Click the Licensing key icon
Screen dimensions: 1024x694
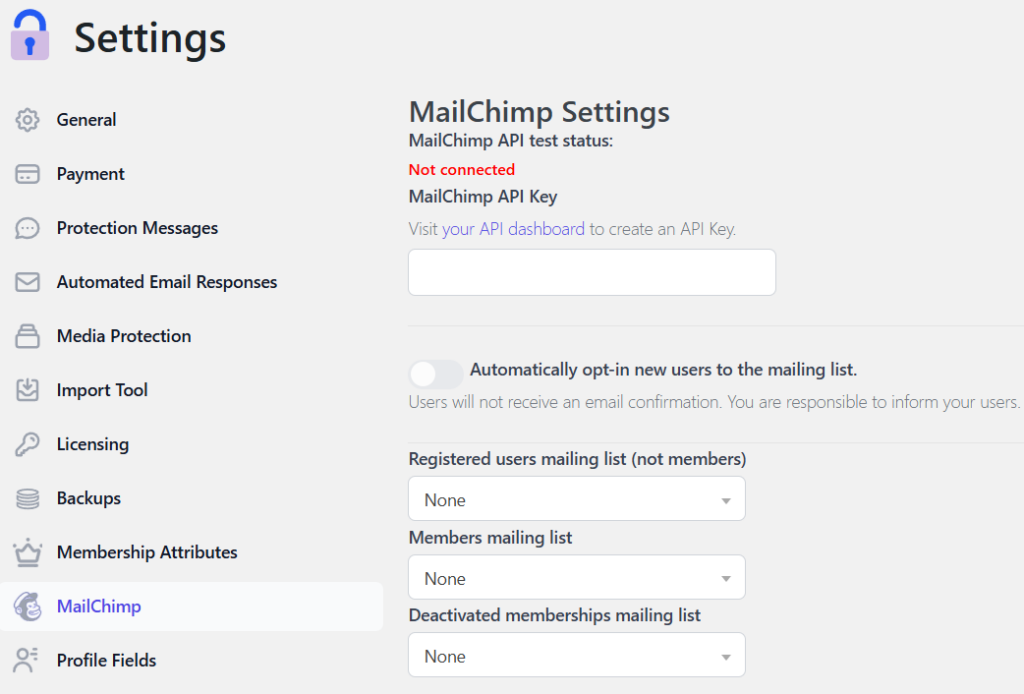point(27,444)
